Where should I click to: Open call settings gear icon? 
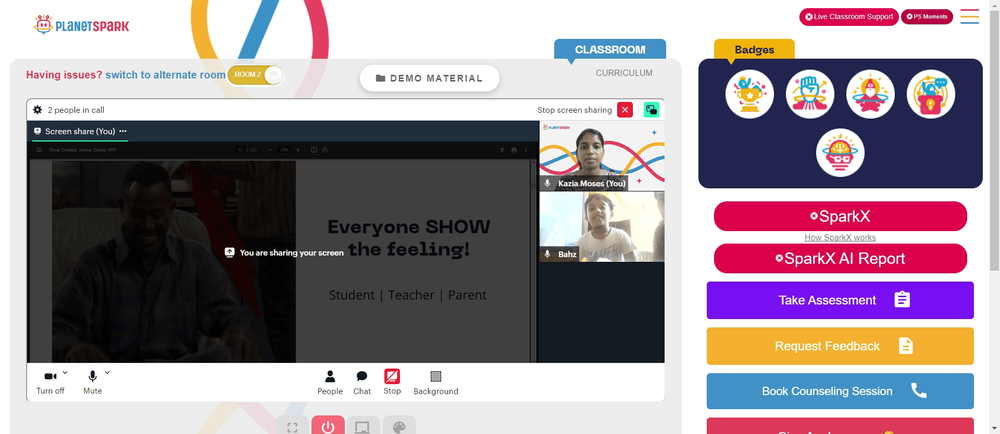click(38, 110)
